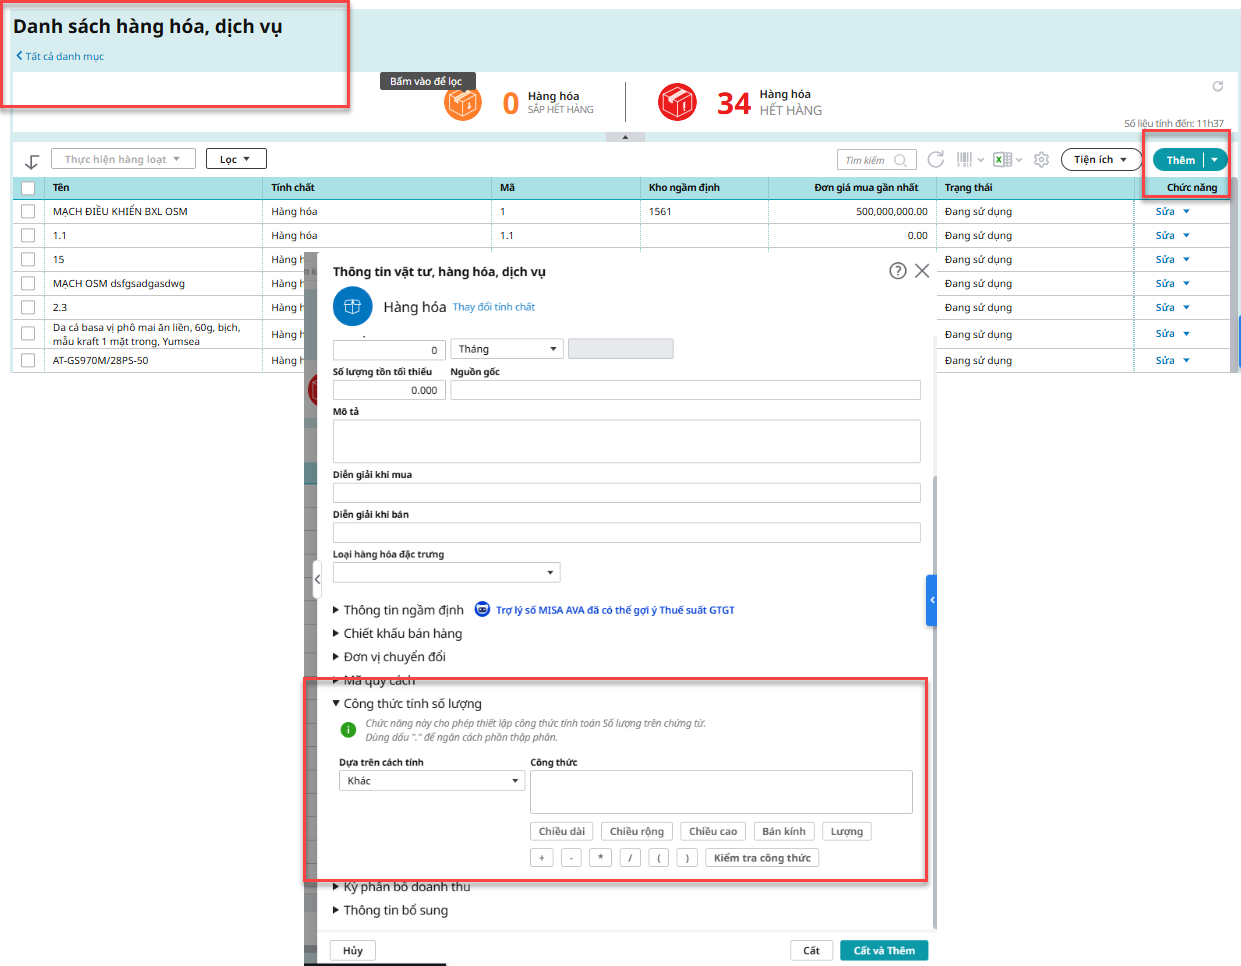Check the Da cá basa row checkbox
The image size is (1241, 966).
(28, 334)
